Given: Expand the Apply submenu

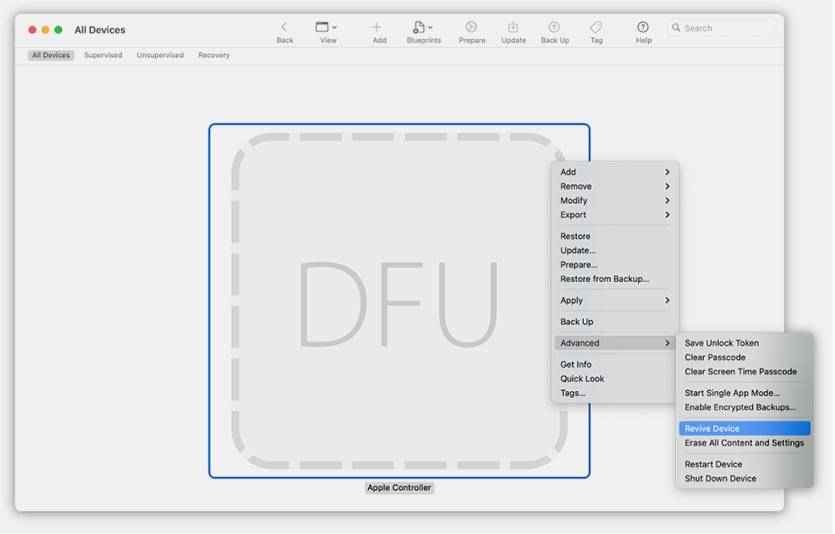Looking at the screenshot, I should [x=614, y=300].
